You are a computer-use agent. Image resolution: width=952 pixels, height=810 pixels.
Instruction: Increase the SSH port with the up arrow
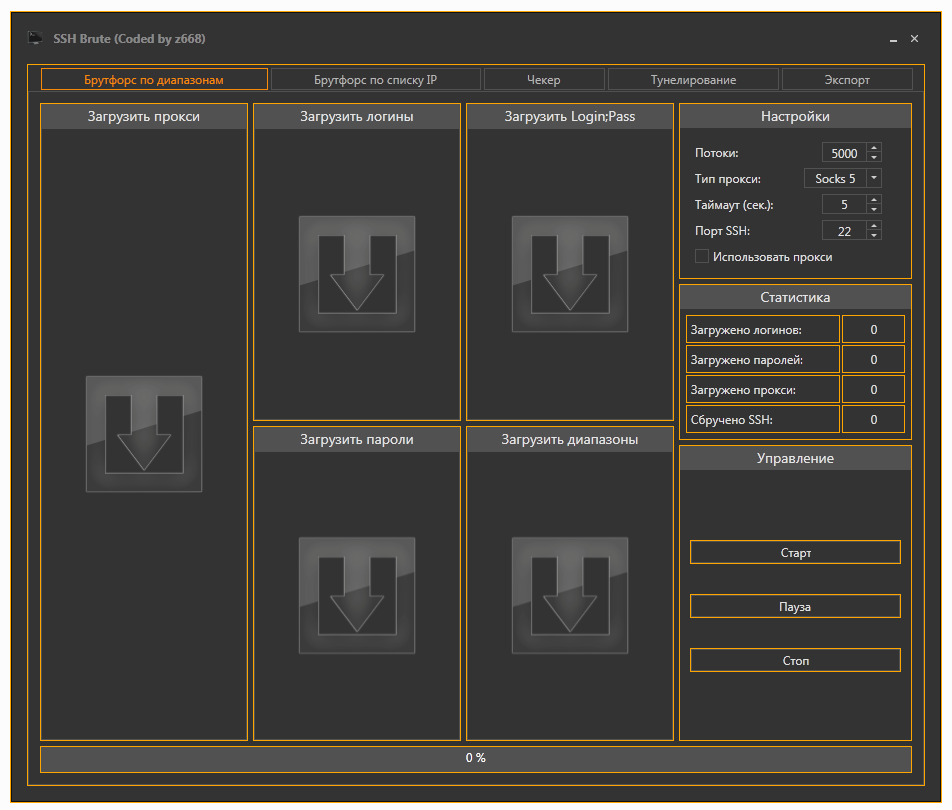pyautogui.click(x=874, y=226)
